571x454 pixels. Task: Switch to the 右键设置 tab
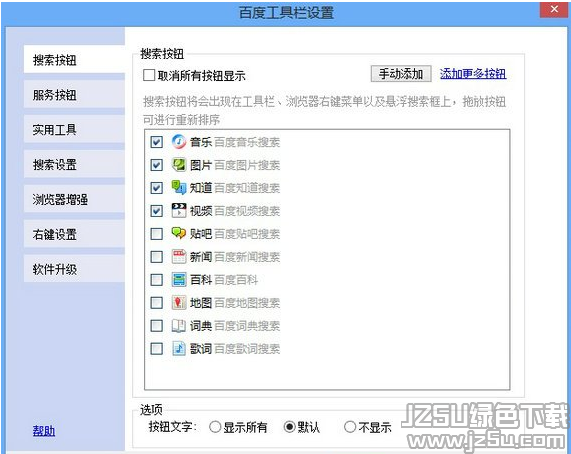click(x=74, y=234)
